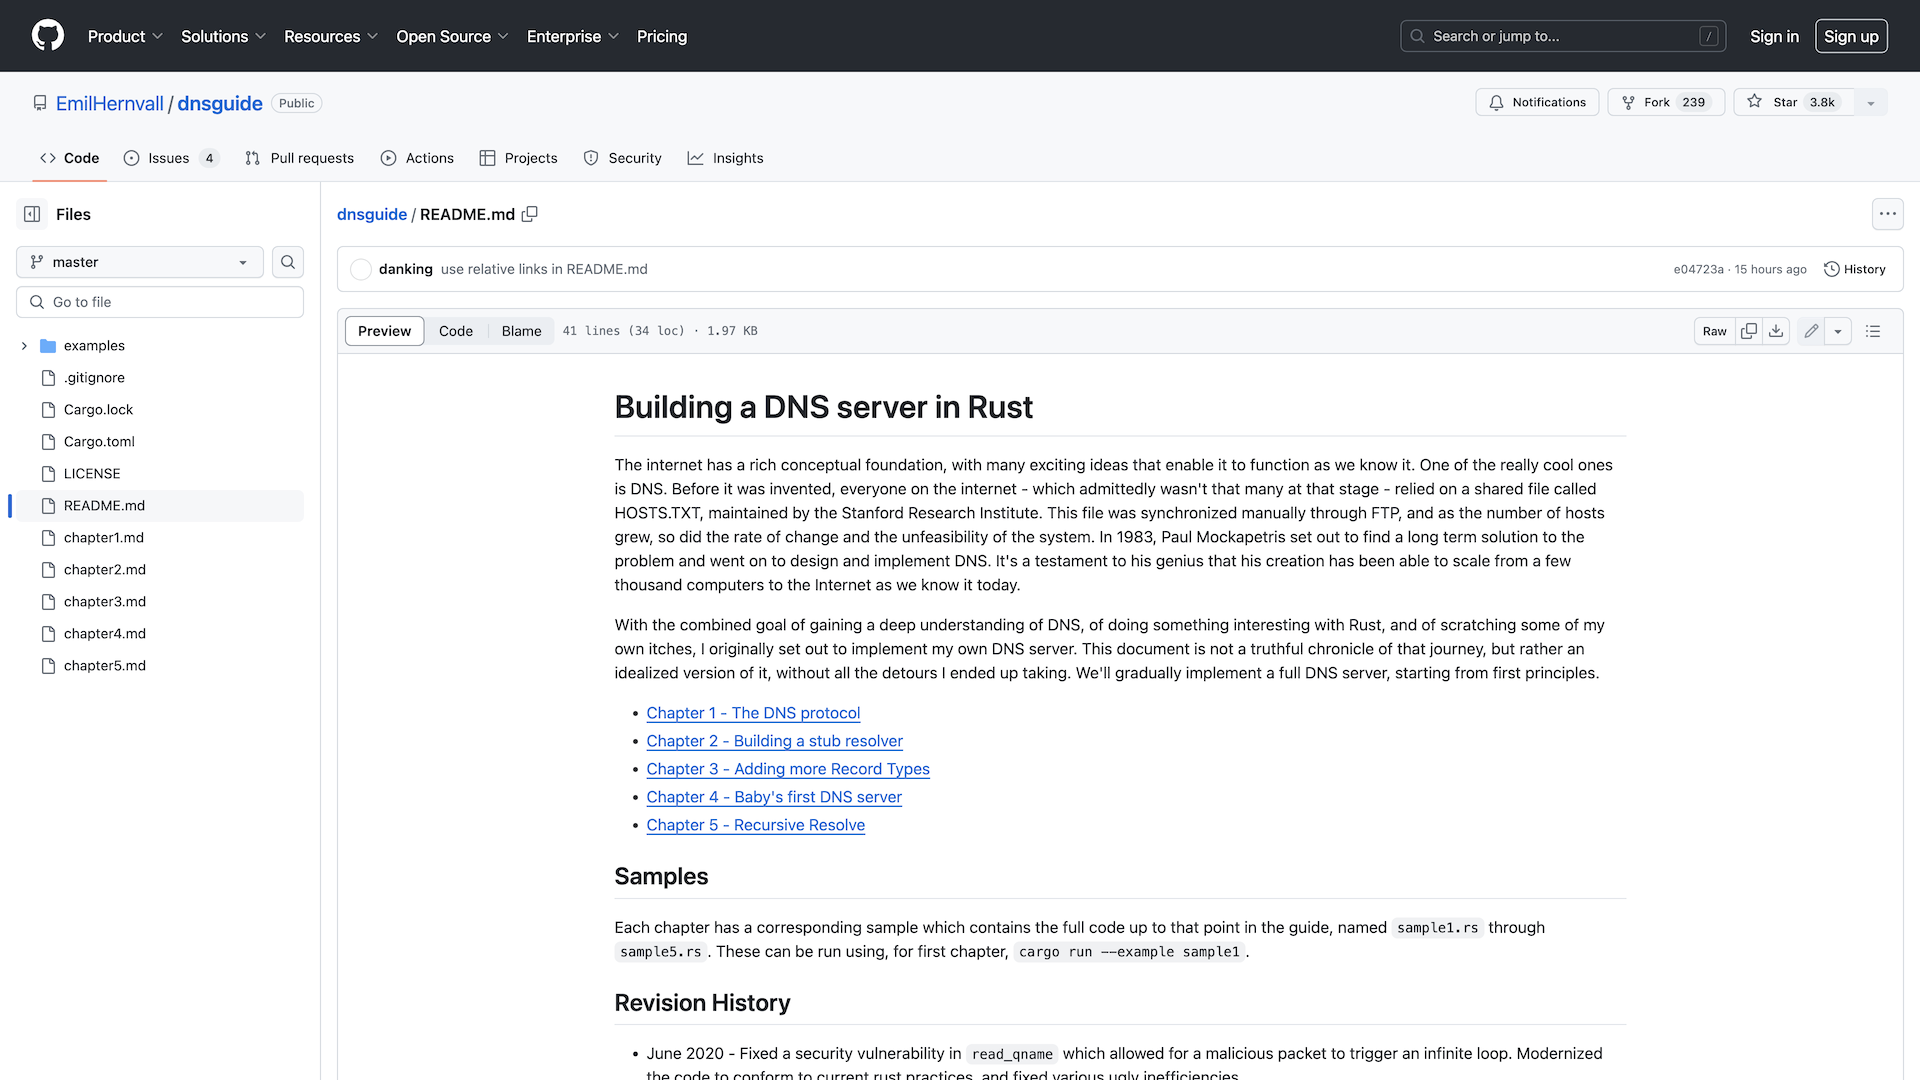Switch to Code file view

pyautogui.click(x=456, y=331)
